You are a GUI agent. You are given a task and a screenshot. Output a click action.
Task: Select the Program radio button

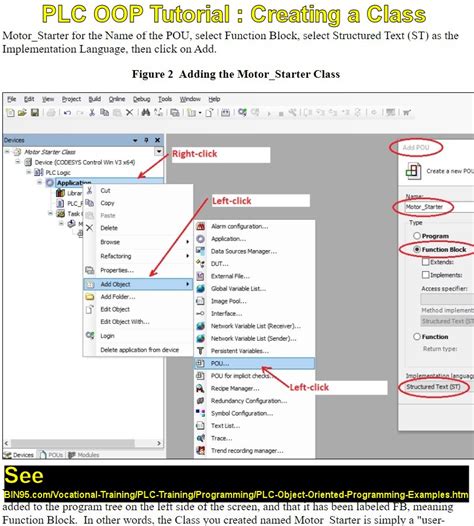tap(417, 236)
